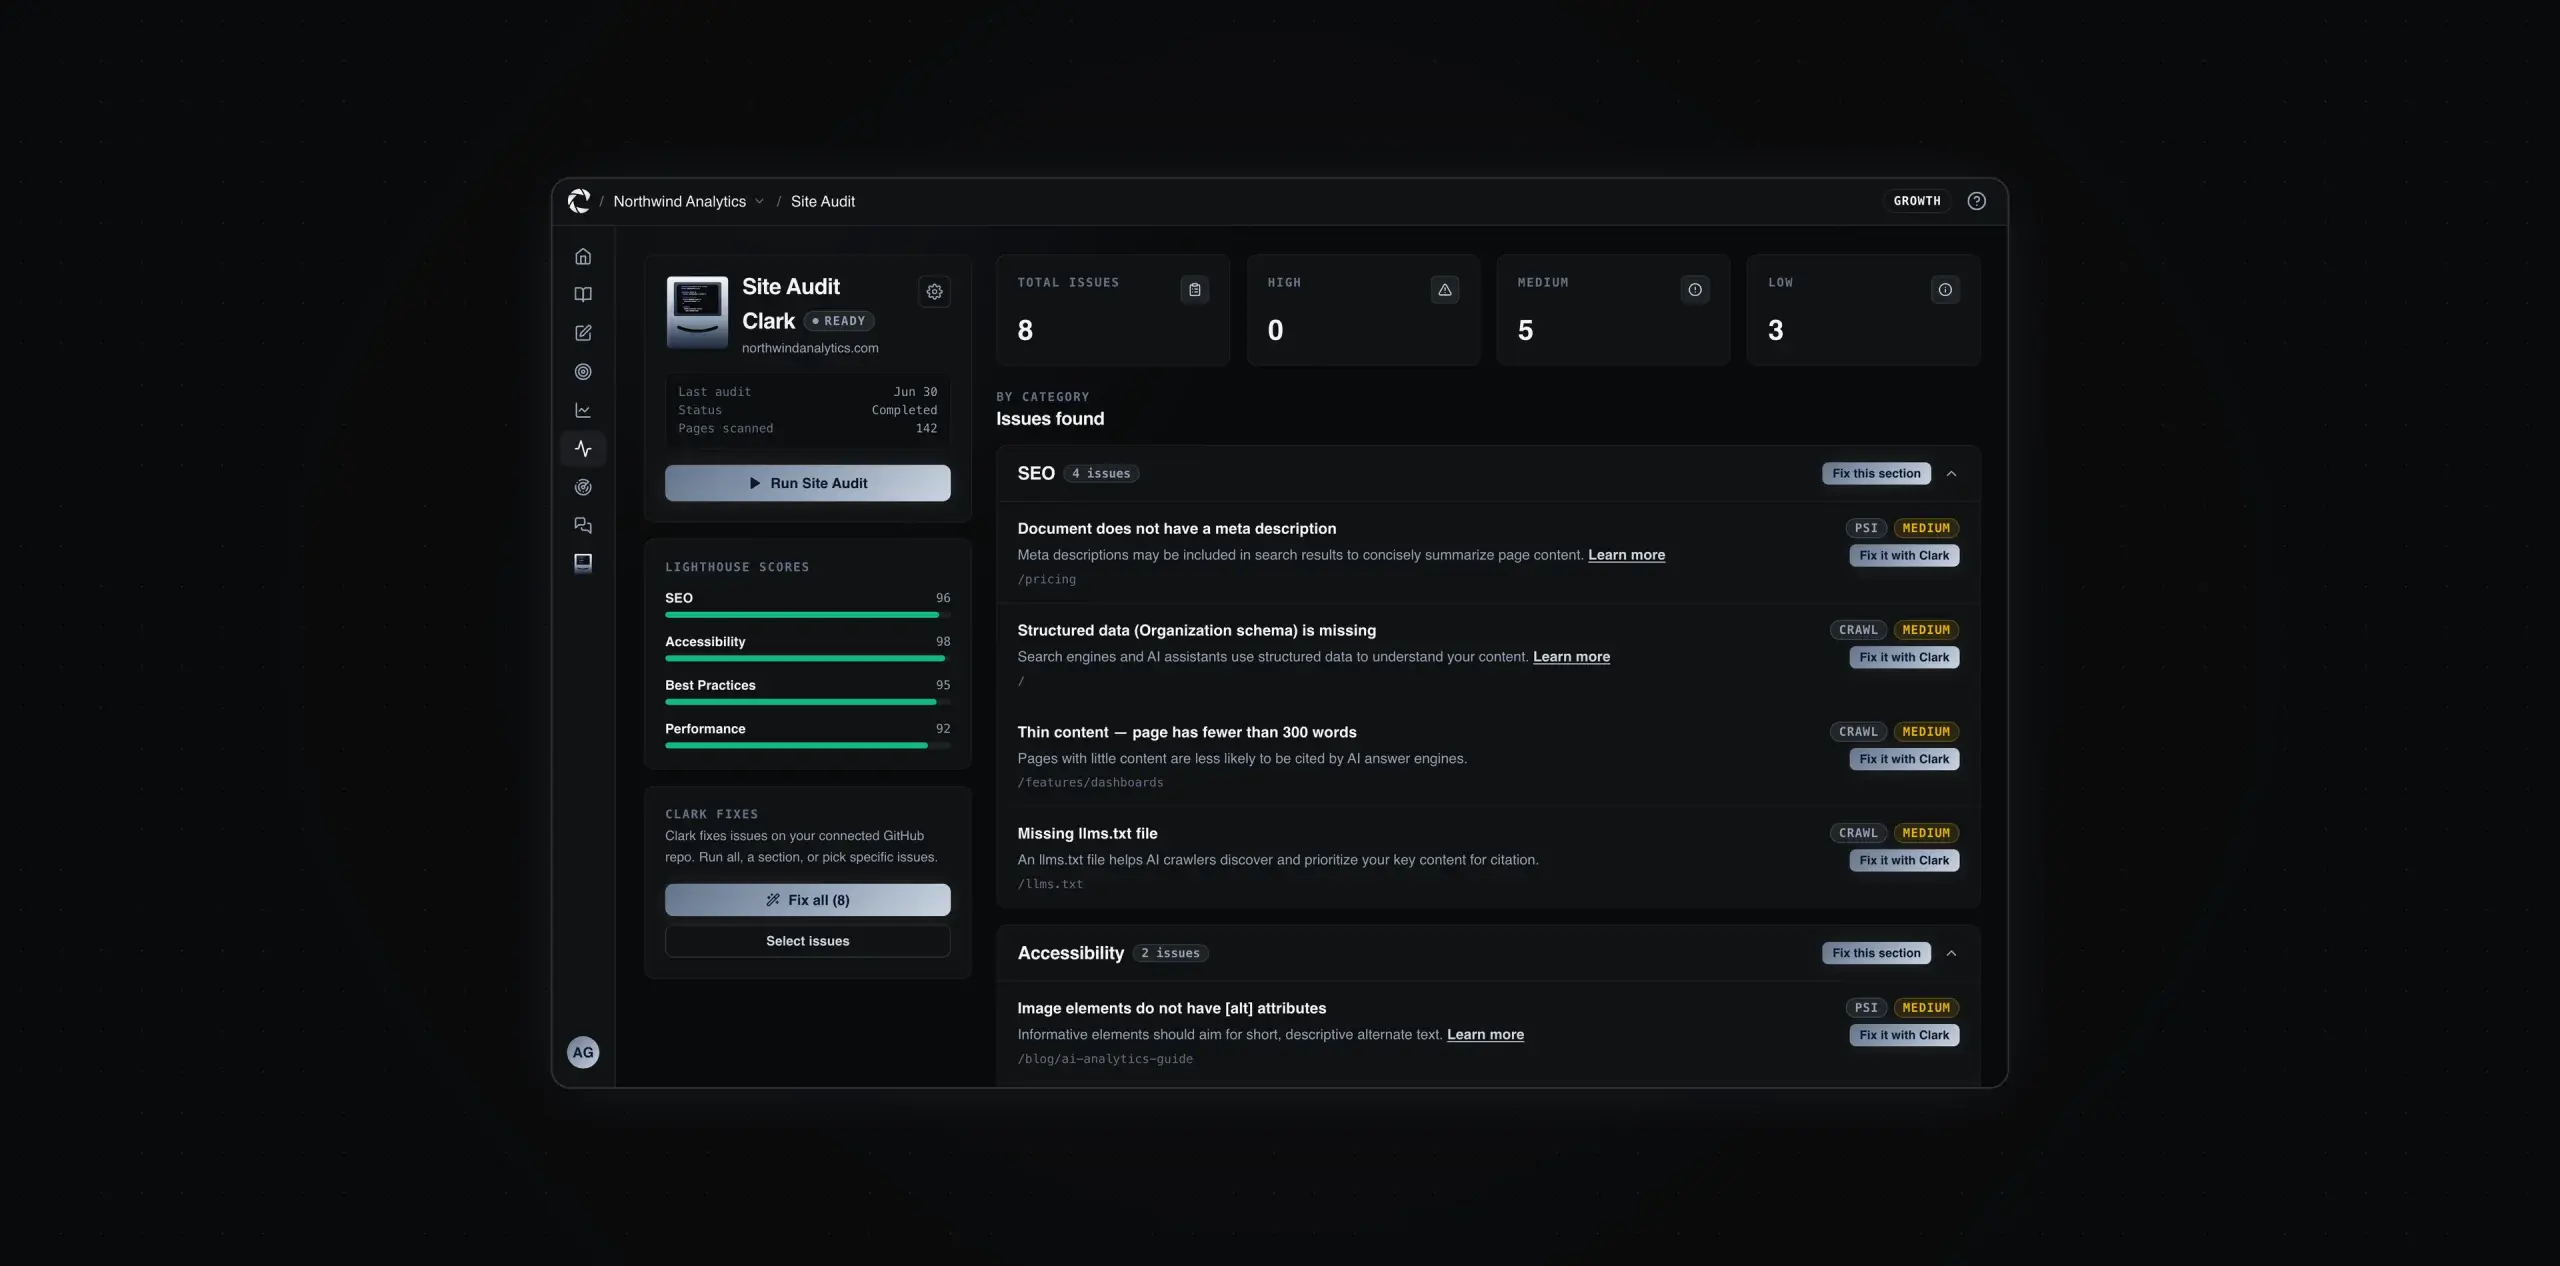Fix missing llms.txt with Clark
Viewport: 2560px width, 1266px height.
pos(1904,861)
